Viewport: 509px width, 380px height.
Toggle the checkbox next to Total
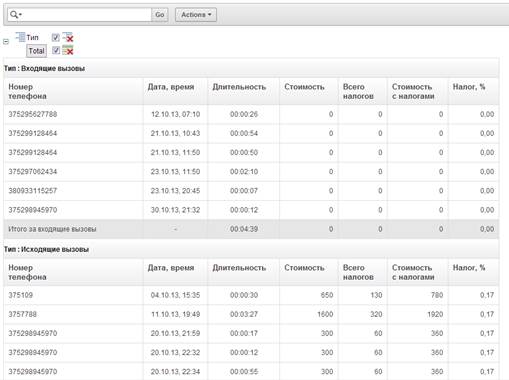(56, 50)
